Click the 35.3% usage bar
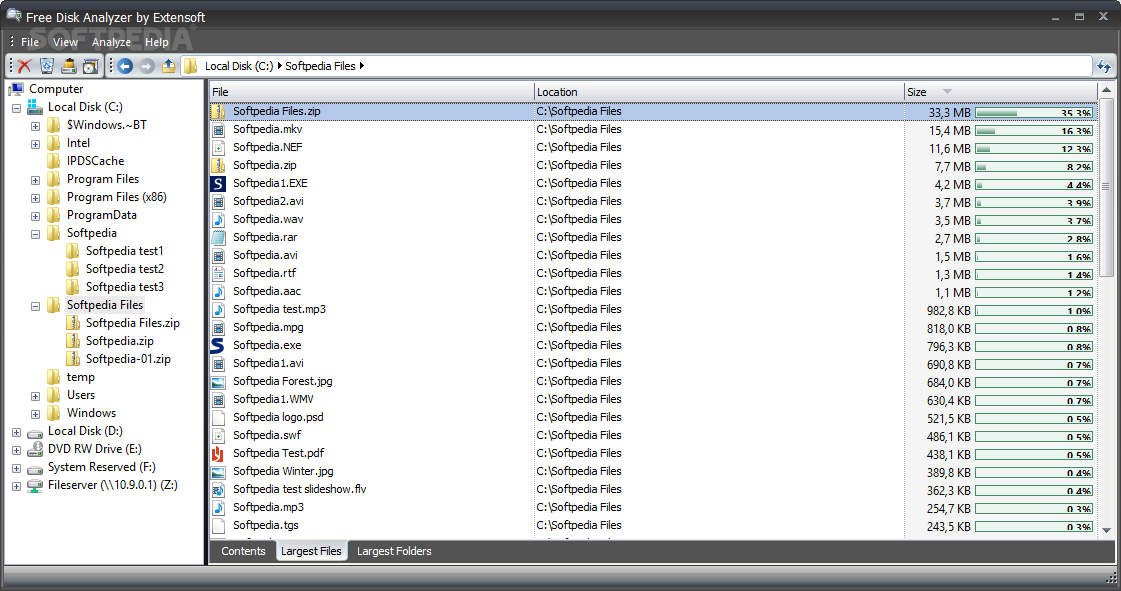 point(1034,113)
